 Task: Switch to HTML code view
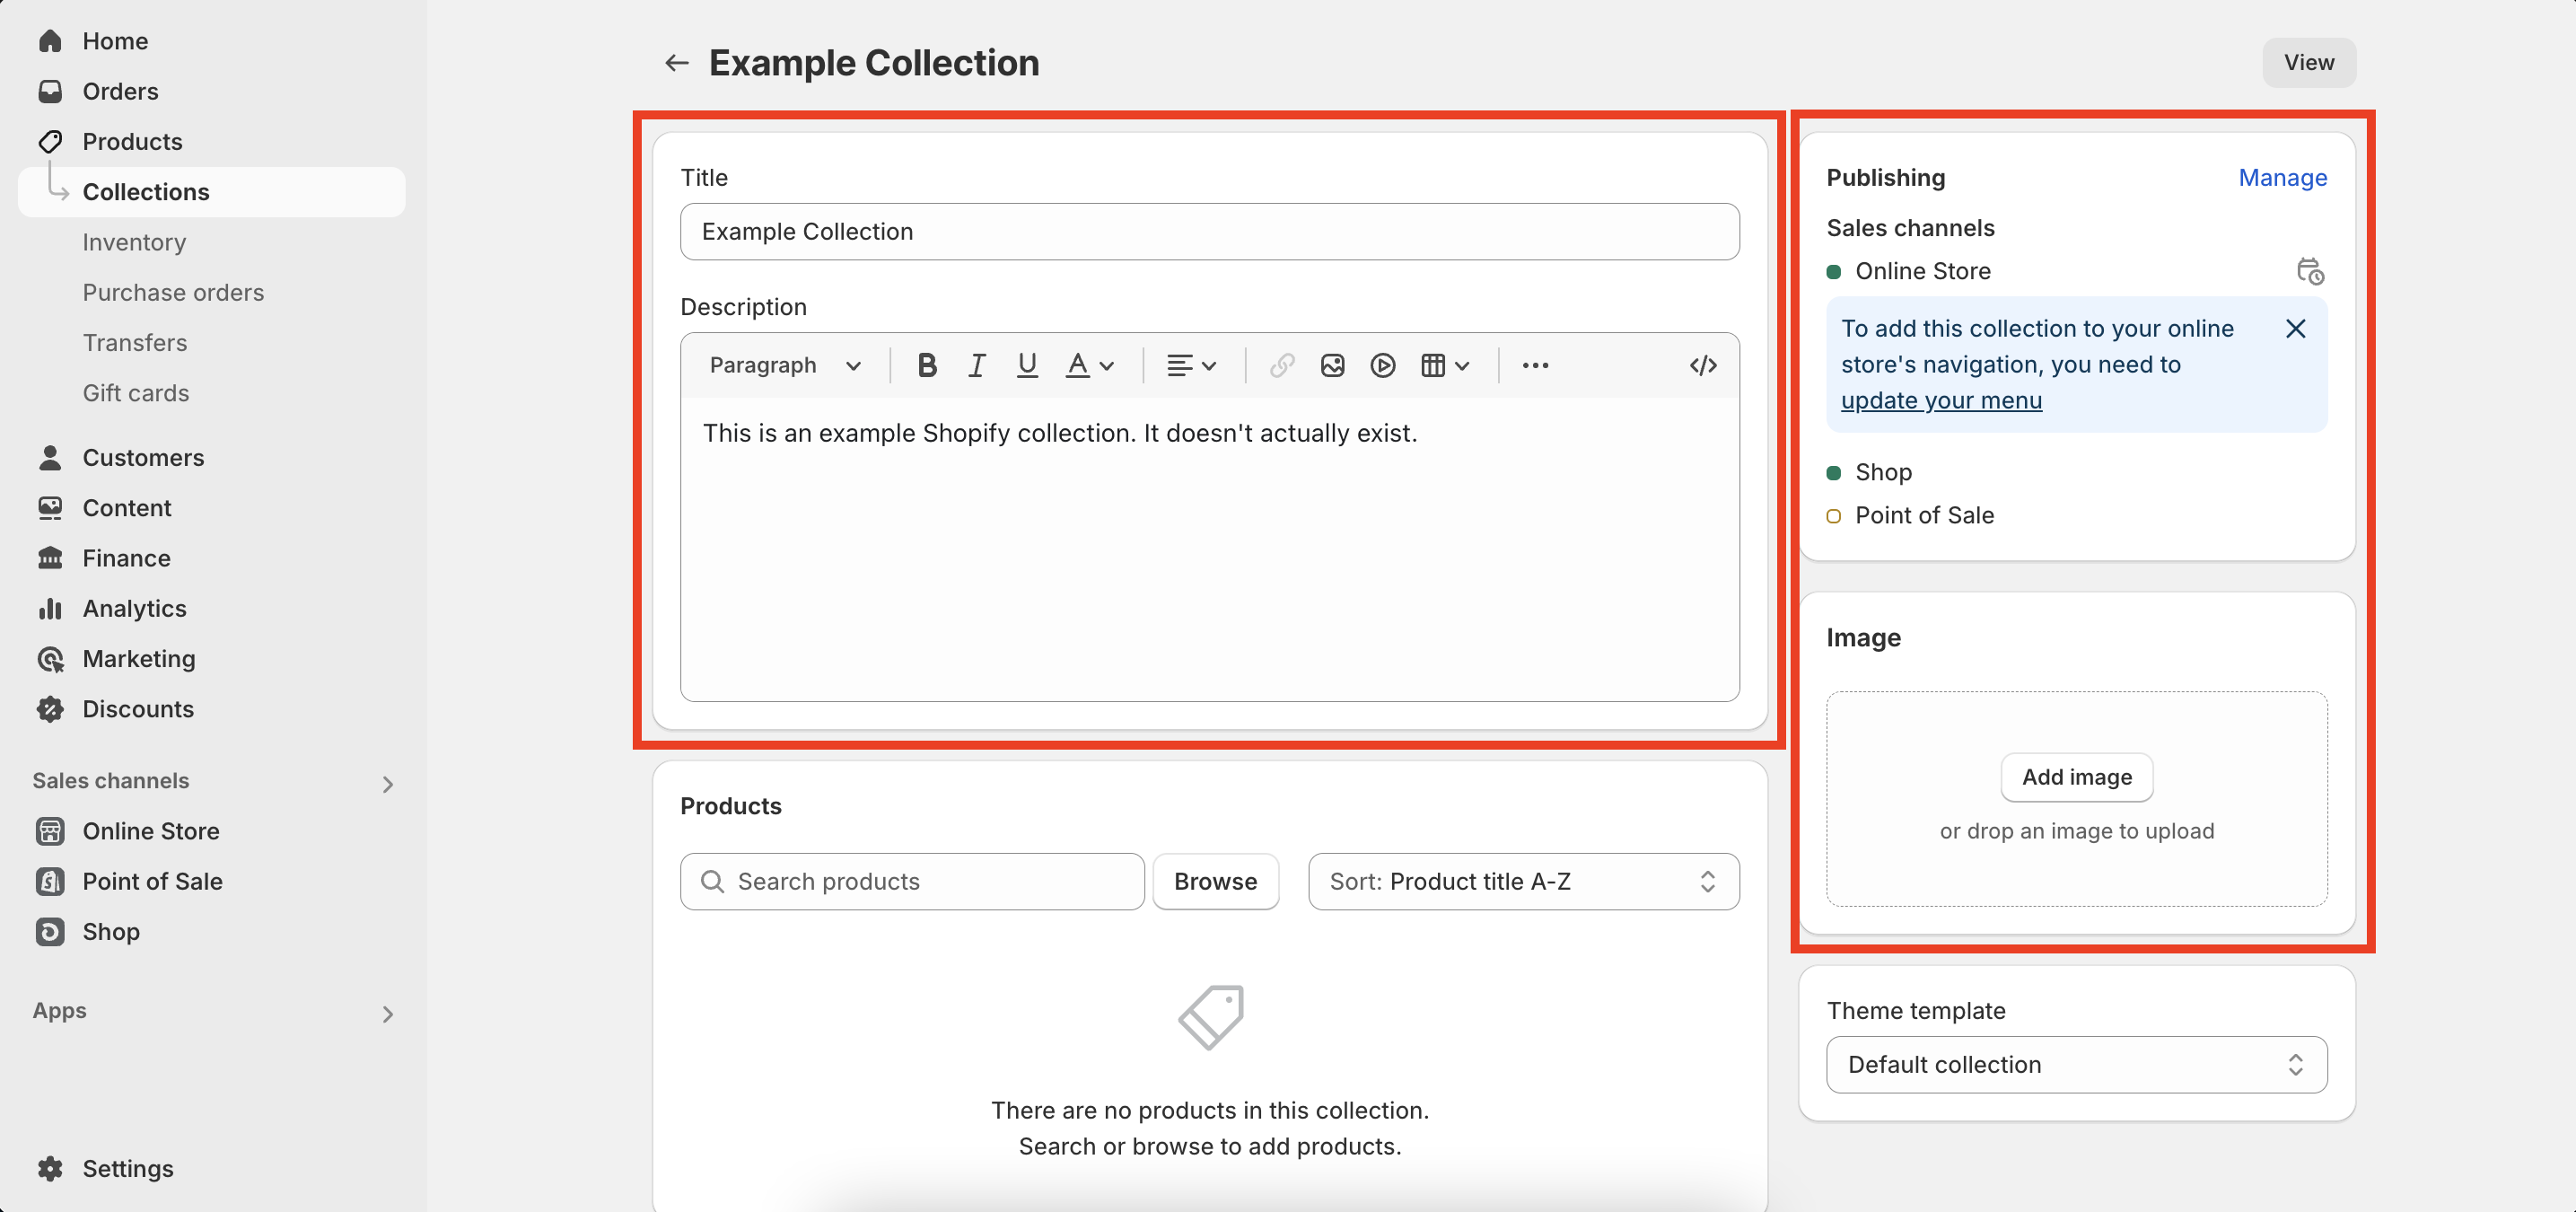1703,365
